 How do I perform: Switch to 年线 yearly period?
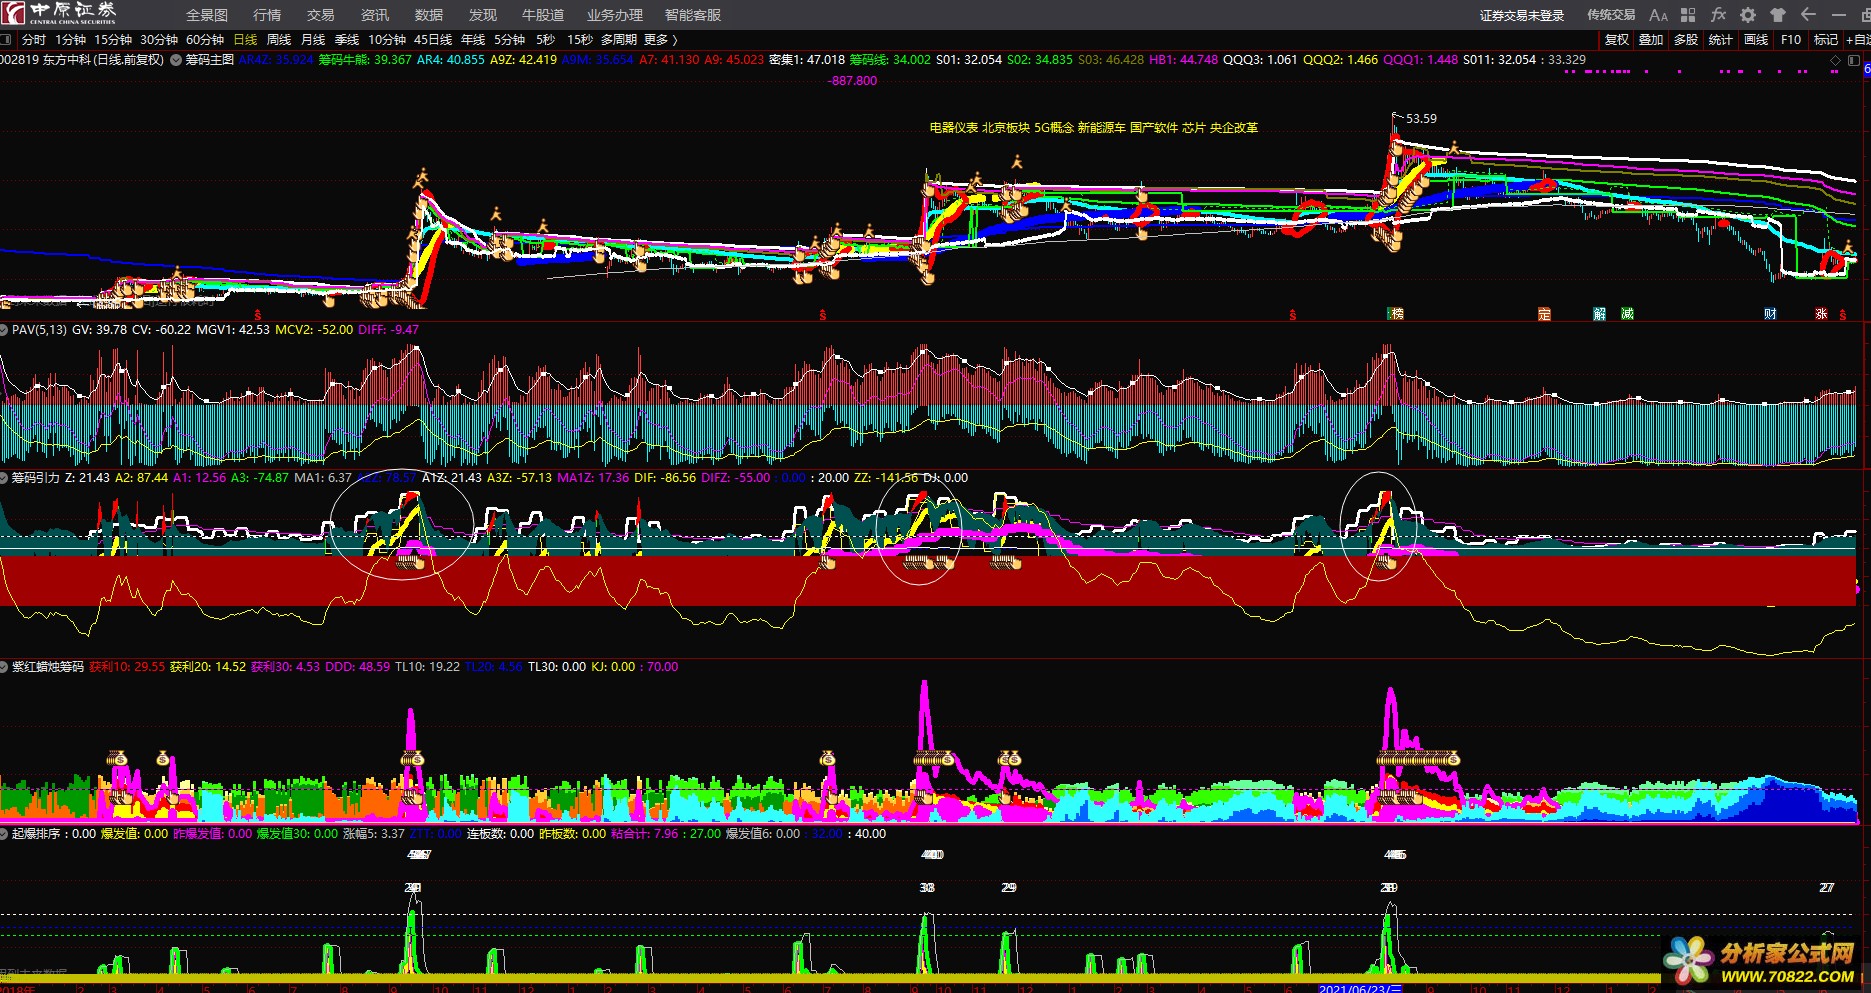(x=473, y=40)
